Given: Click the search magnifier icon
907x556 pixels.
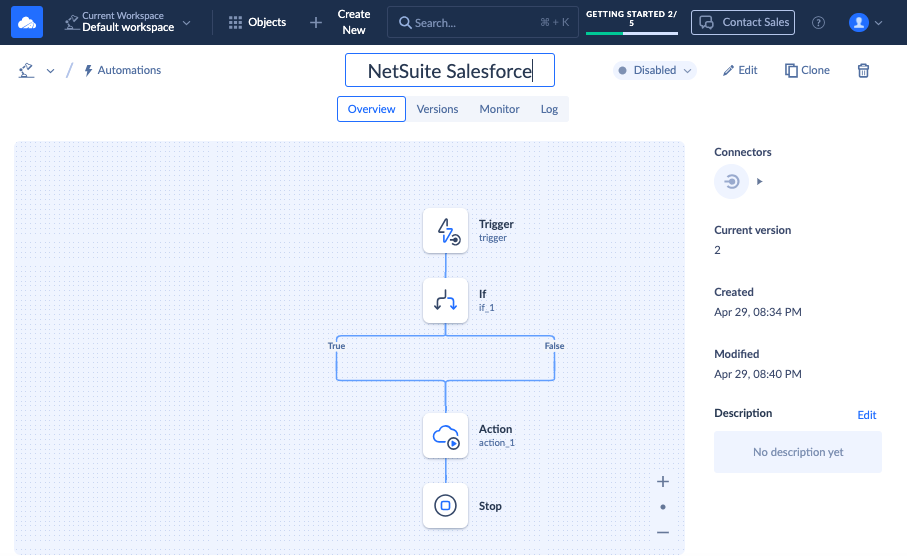Looking at the screenshot, I should (x=405, y=23).
